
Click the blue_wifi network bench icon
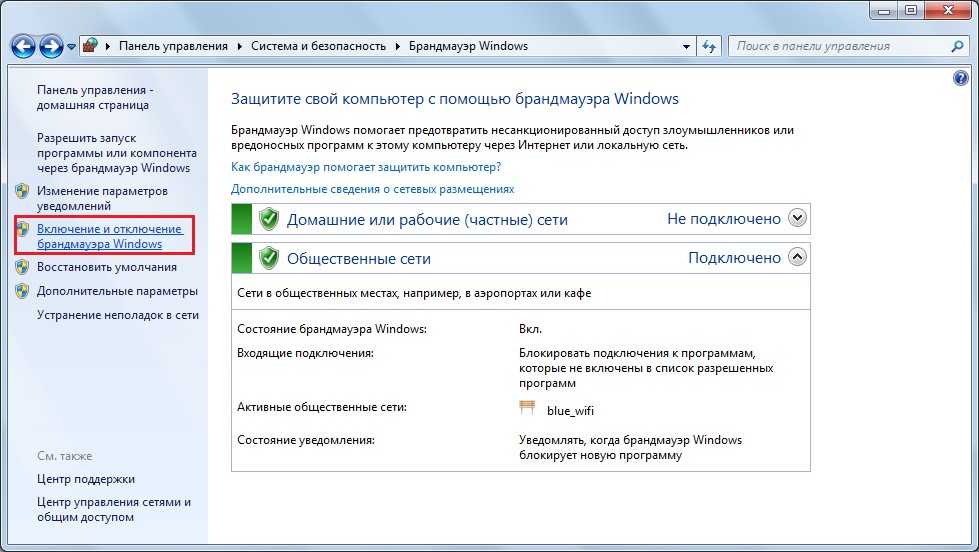coord(527,408)
